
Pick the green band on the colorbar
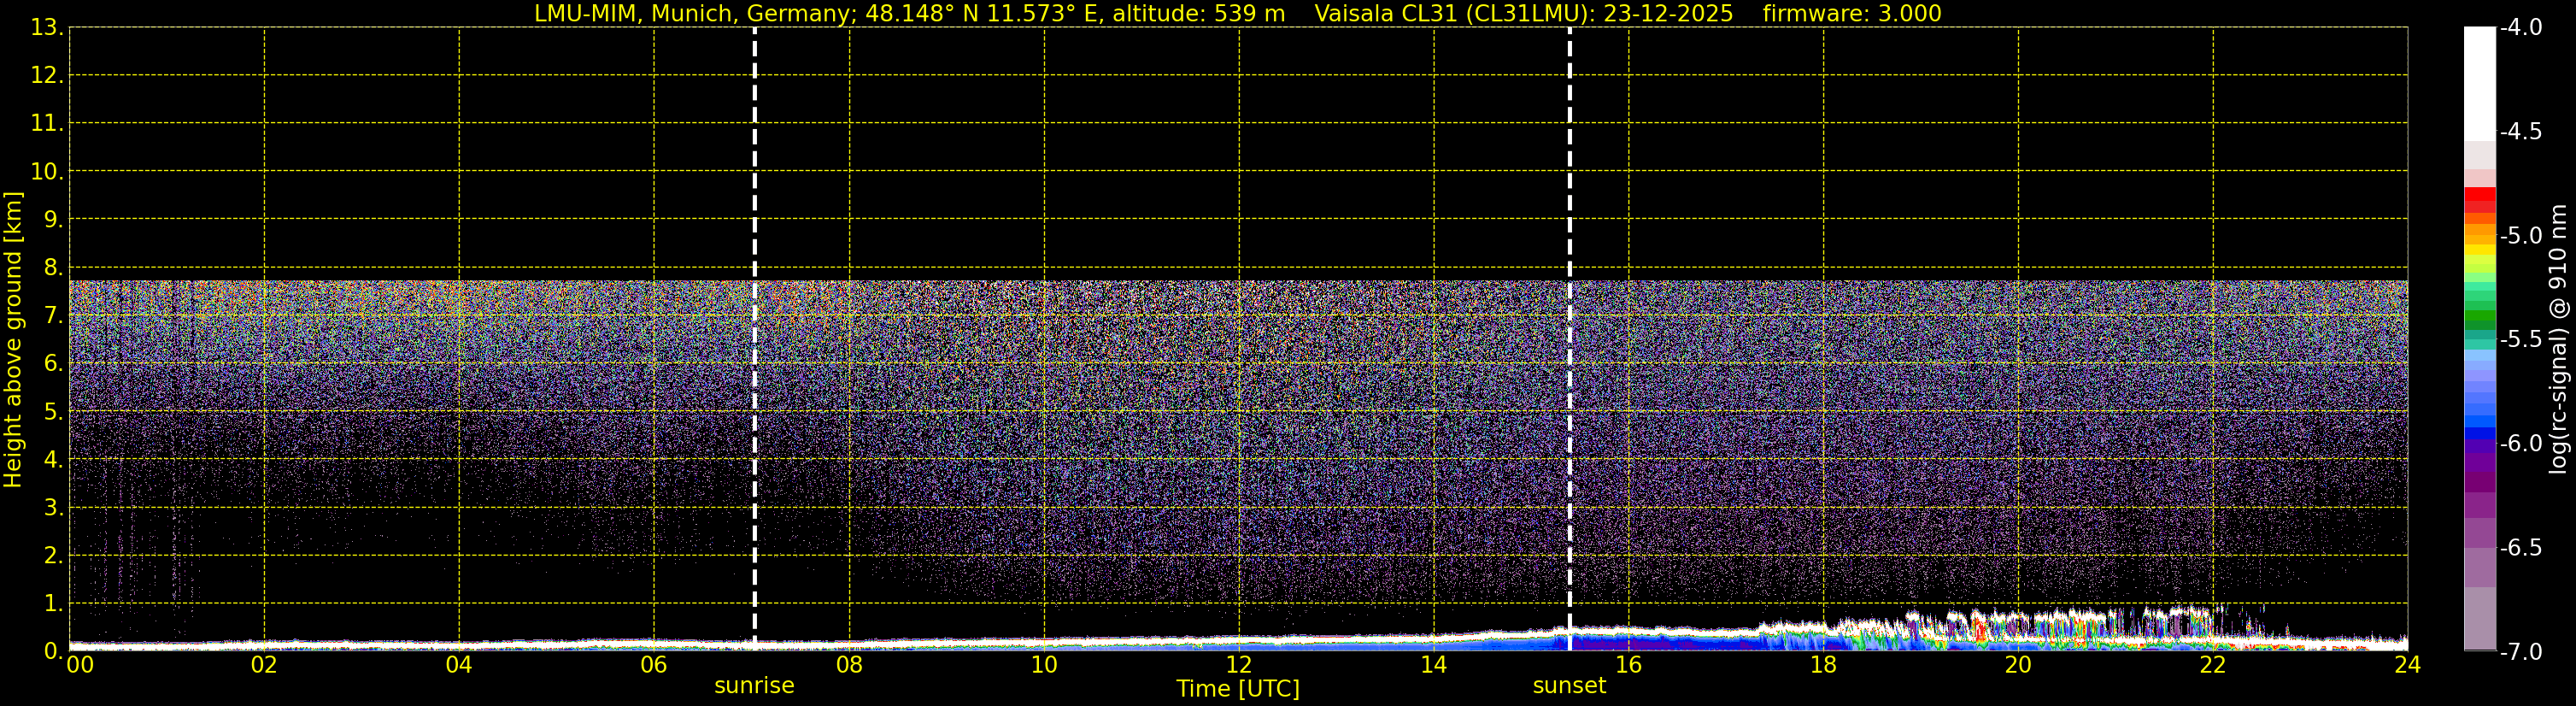pos(2479,319)
